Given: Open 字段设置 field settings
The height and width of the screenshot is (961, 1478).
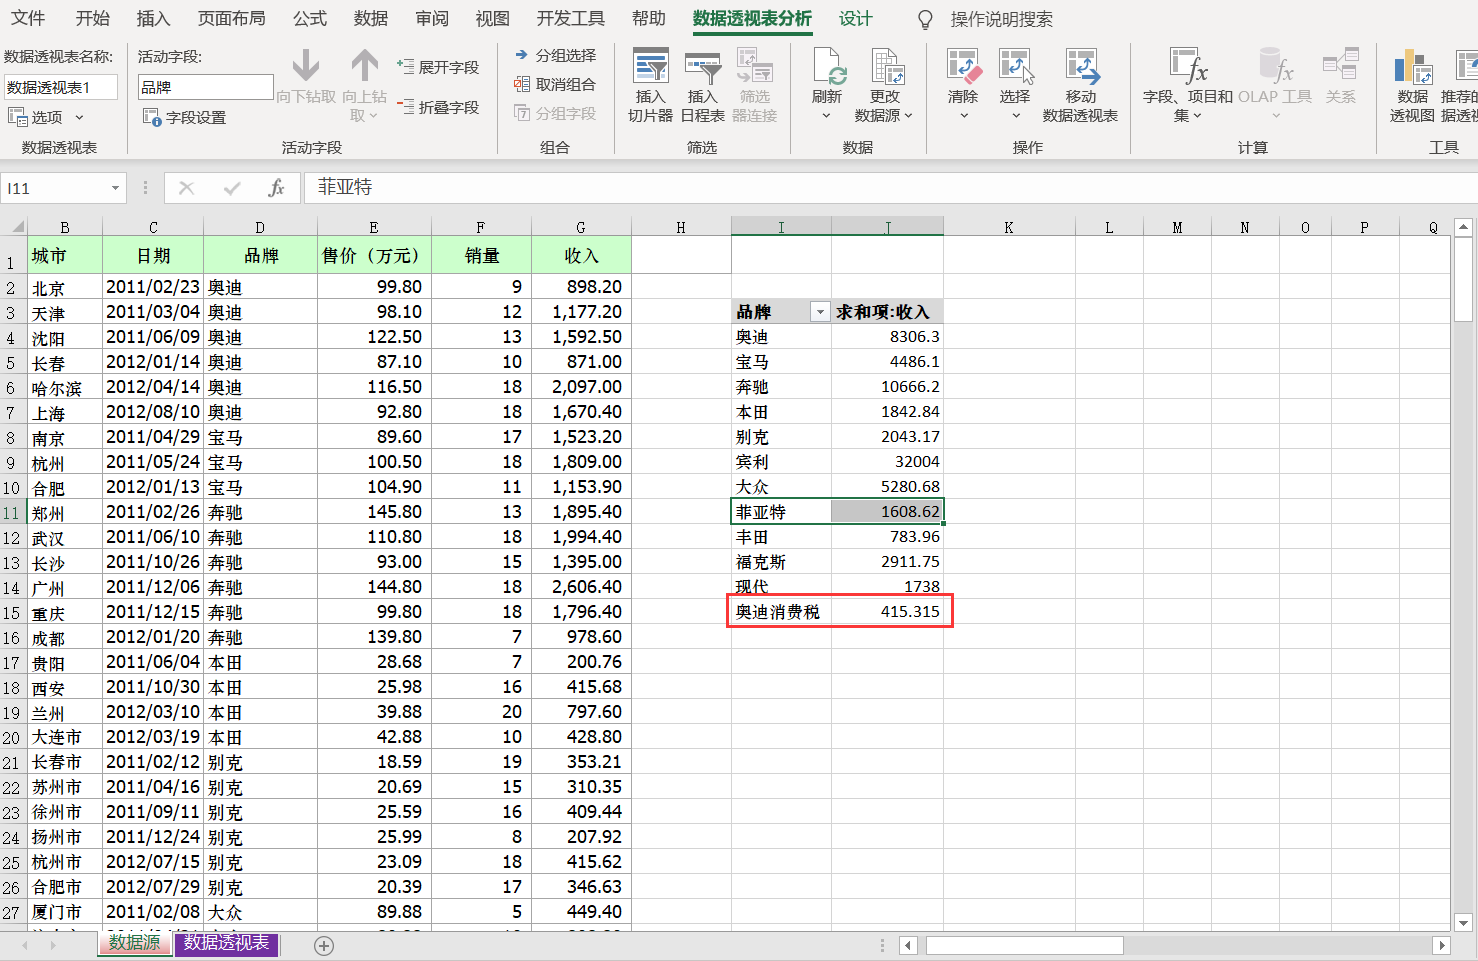Looking at the screenshot, I should 184,117.
